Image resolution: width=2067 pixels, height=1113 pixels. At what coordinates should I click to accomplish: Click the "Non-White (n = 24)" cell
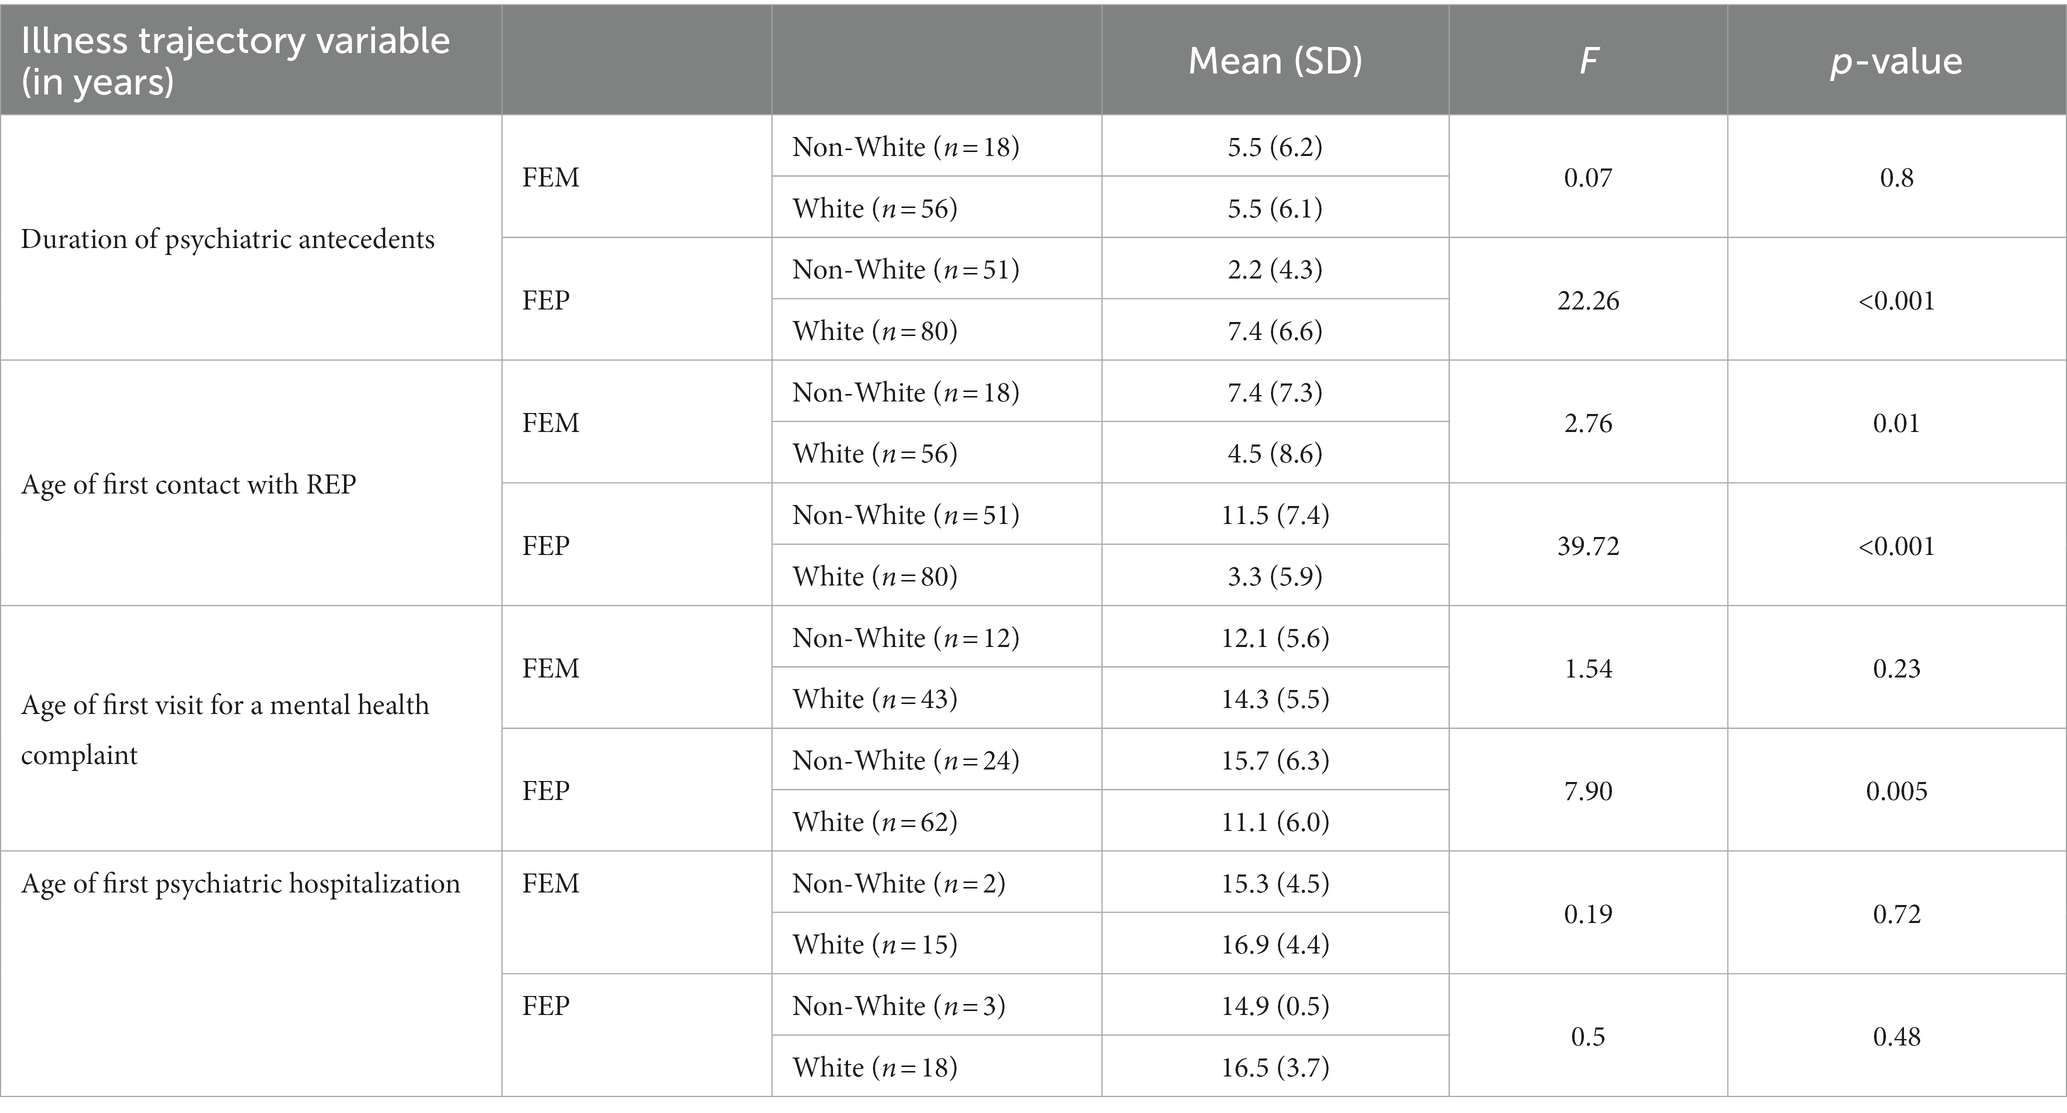[x=906, y=760]
